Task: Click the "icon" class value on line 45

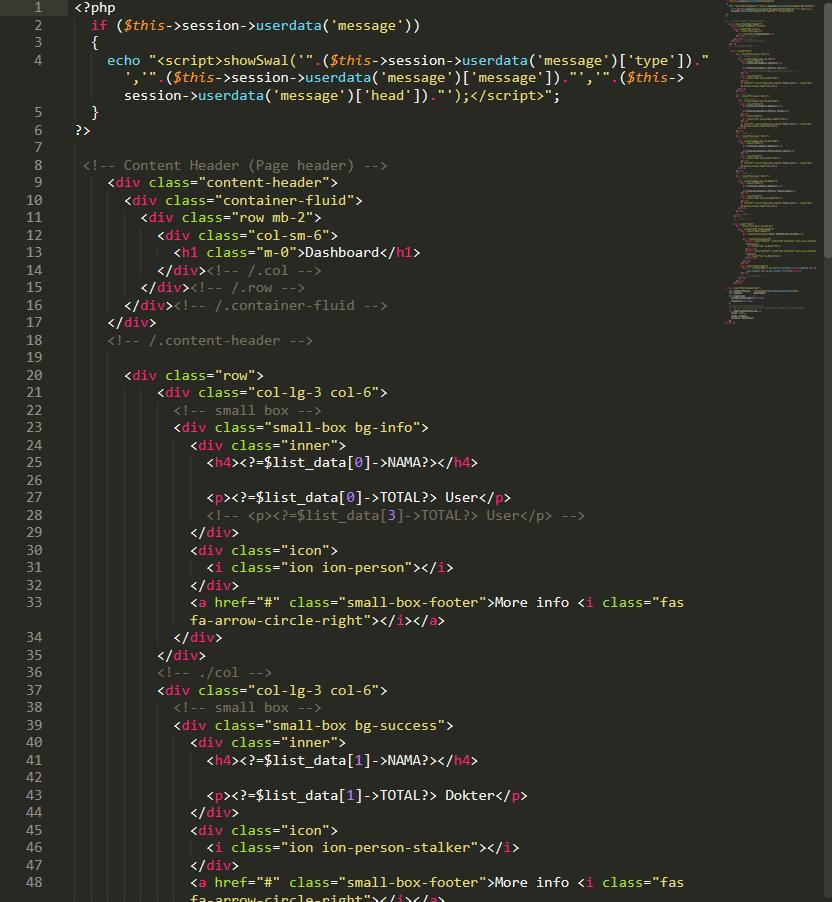Action: tap(305, 830)
